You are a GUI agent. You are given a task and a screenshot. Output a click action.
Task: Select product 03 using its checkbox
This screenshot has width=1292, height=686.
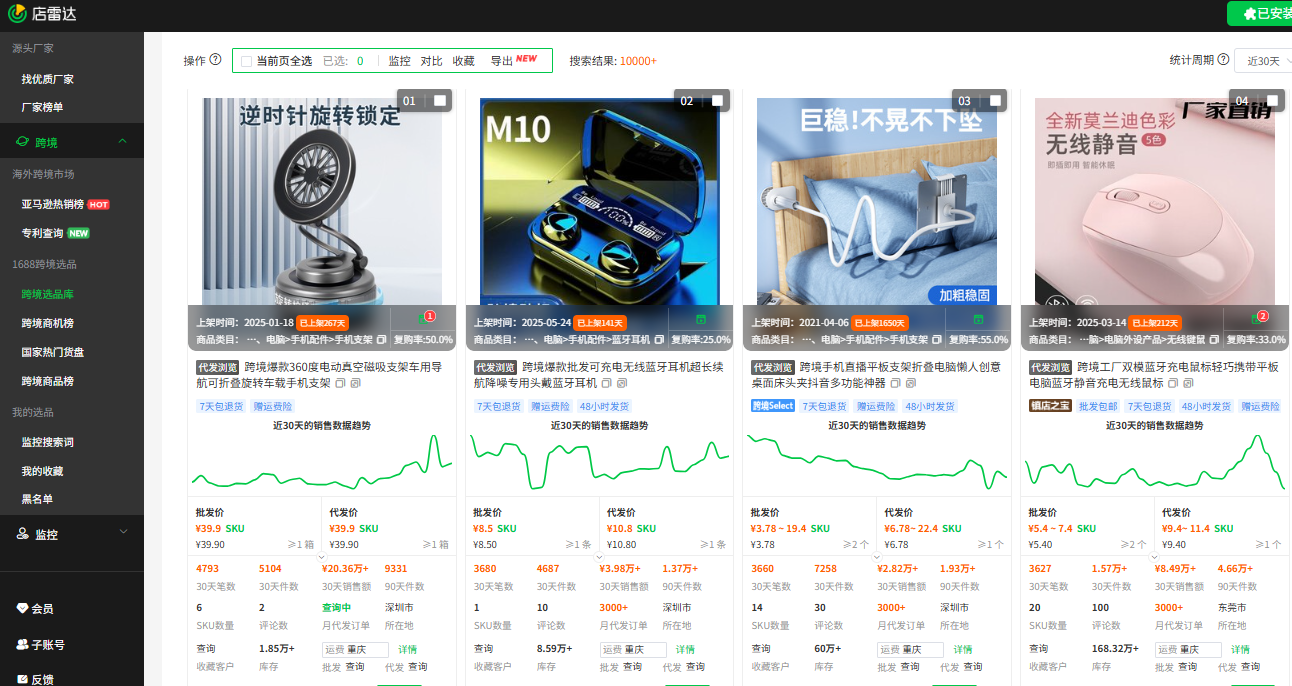995,101
